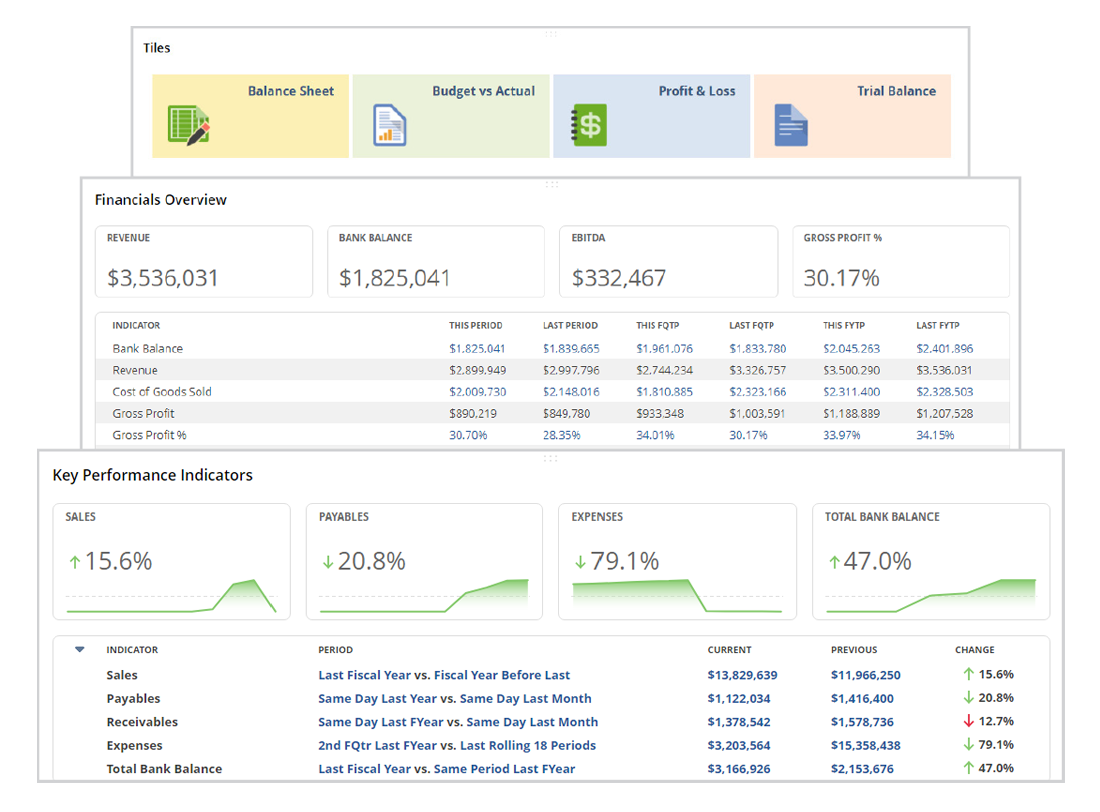Viewport: 1100px width, 812px height.
Task: Select the Gross Profit % summary card
Action: (900, 262)
